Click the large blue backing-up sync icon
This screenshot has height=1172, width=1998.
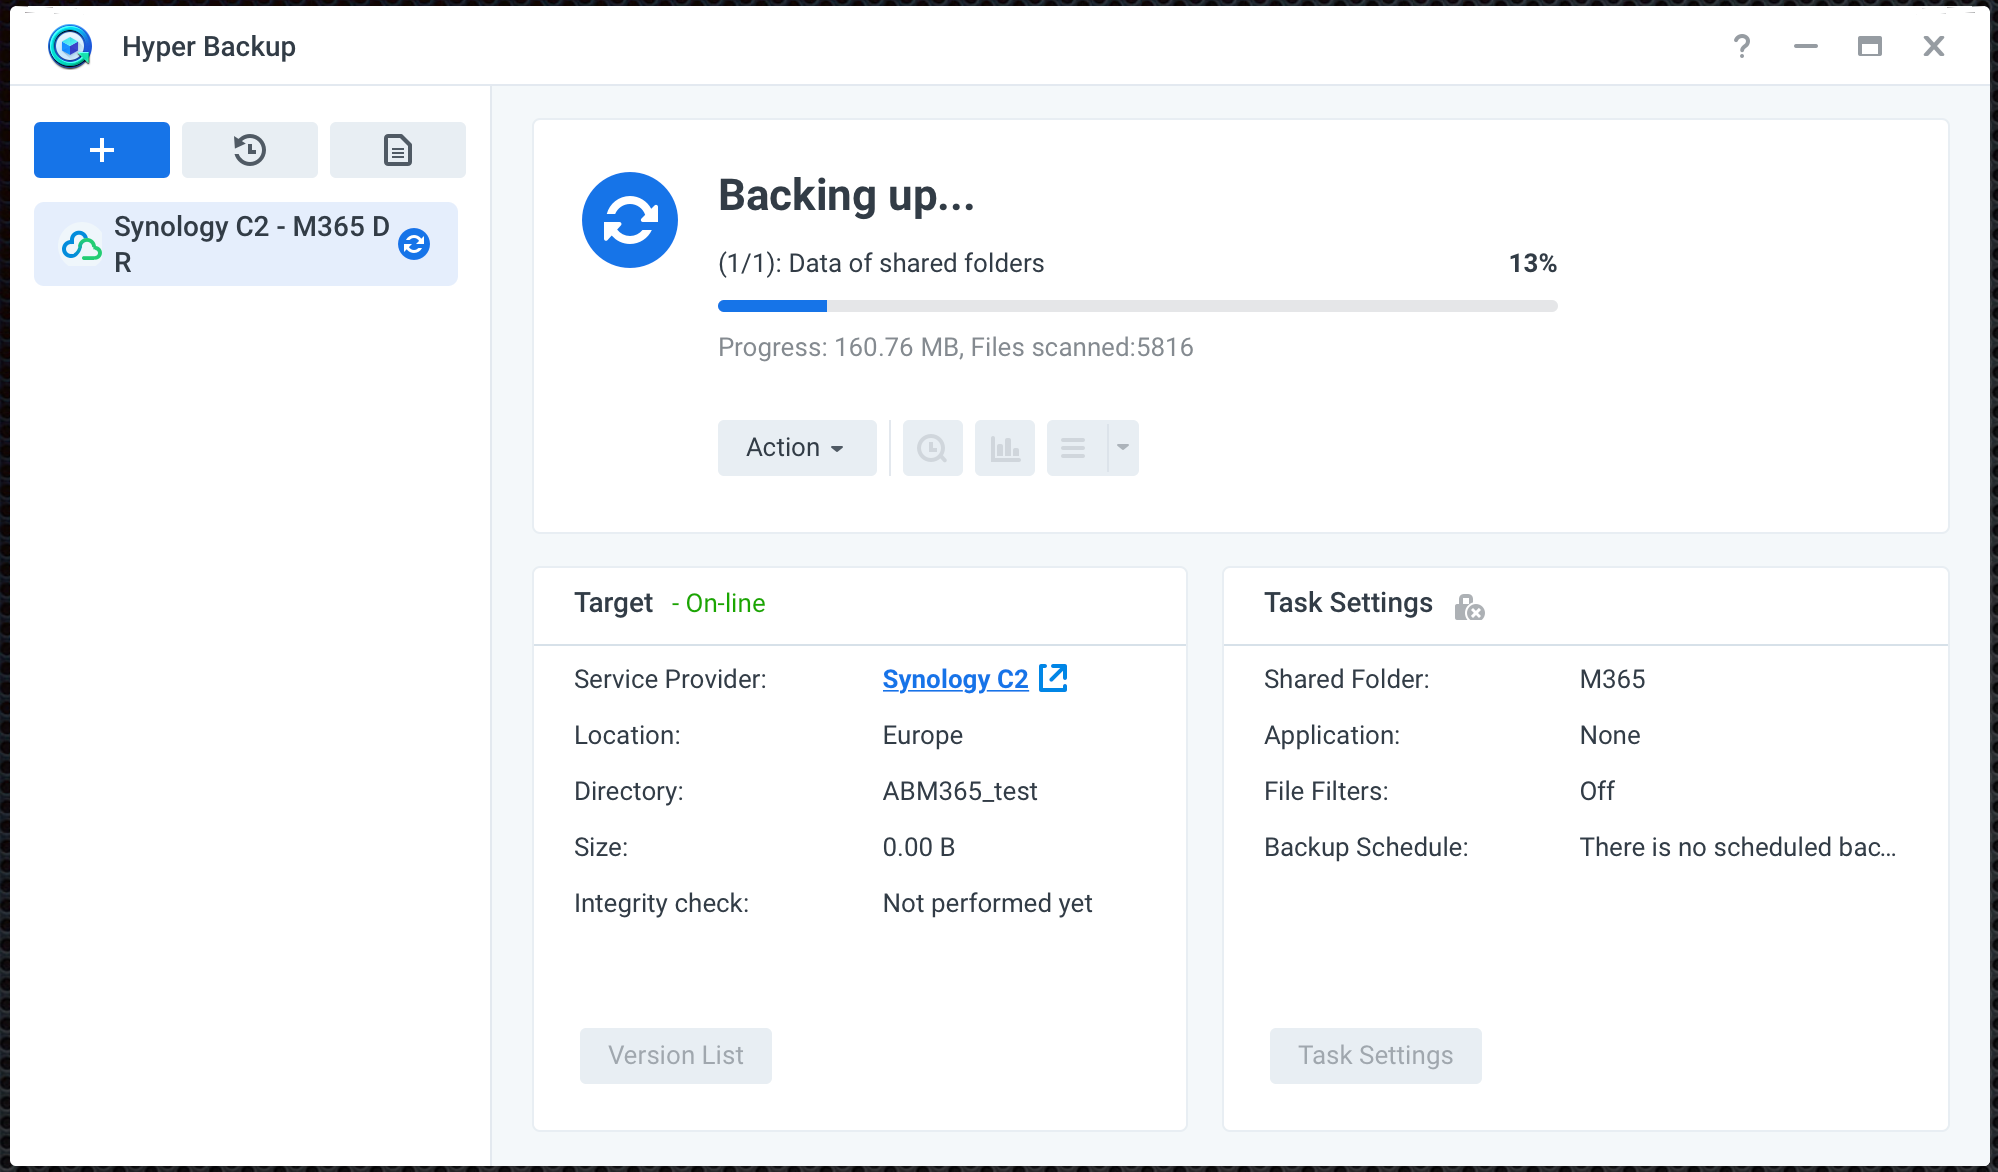pos(630,220)
